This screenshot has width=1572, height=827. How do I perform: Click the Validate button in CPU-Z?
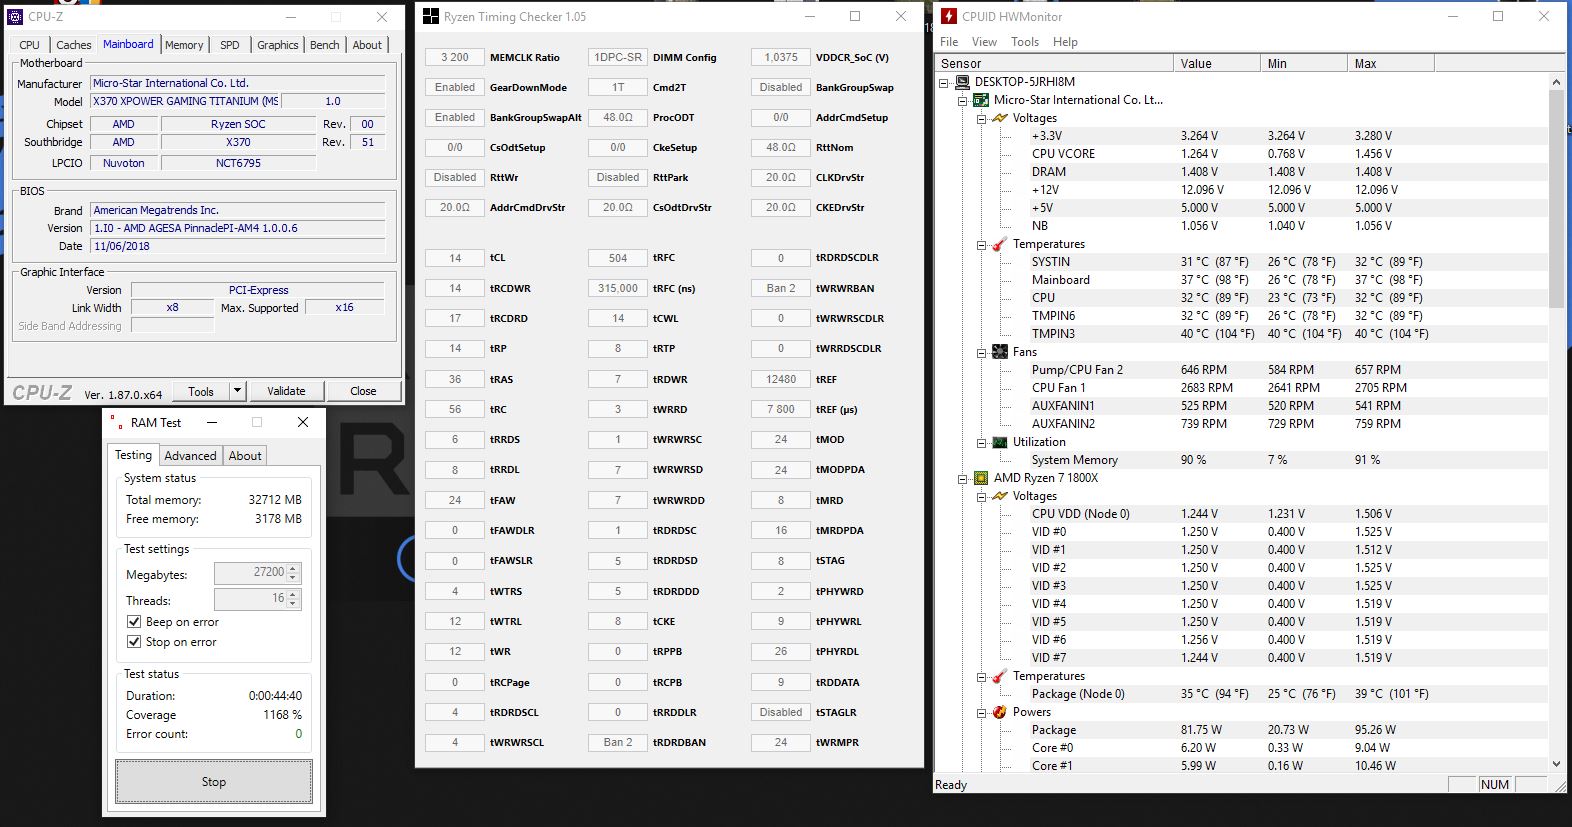(286, 391)
